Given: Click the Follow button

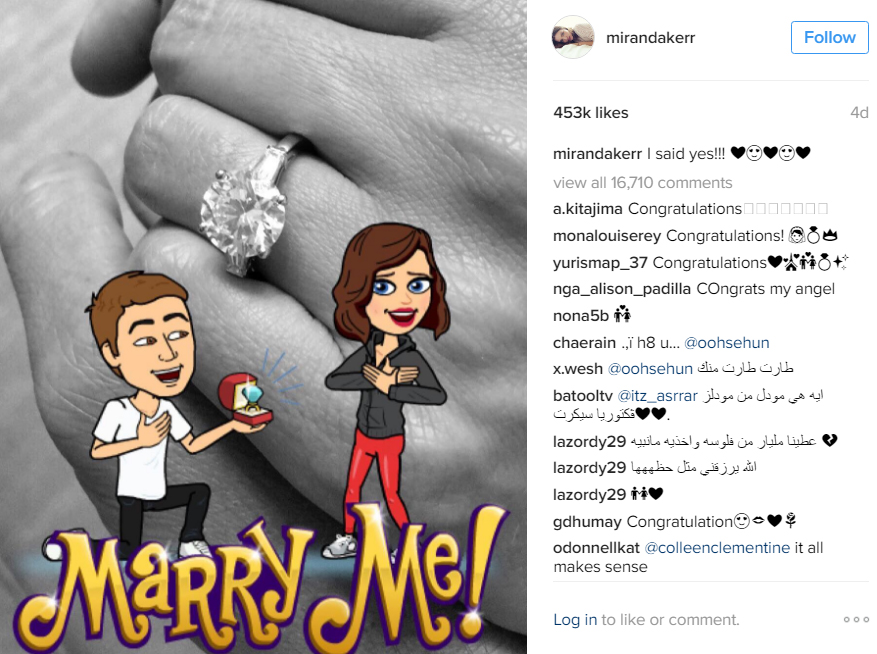Looking at the screenshot, I should coord(829,37).
